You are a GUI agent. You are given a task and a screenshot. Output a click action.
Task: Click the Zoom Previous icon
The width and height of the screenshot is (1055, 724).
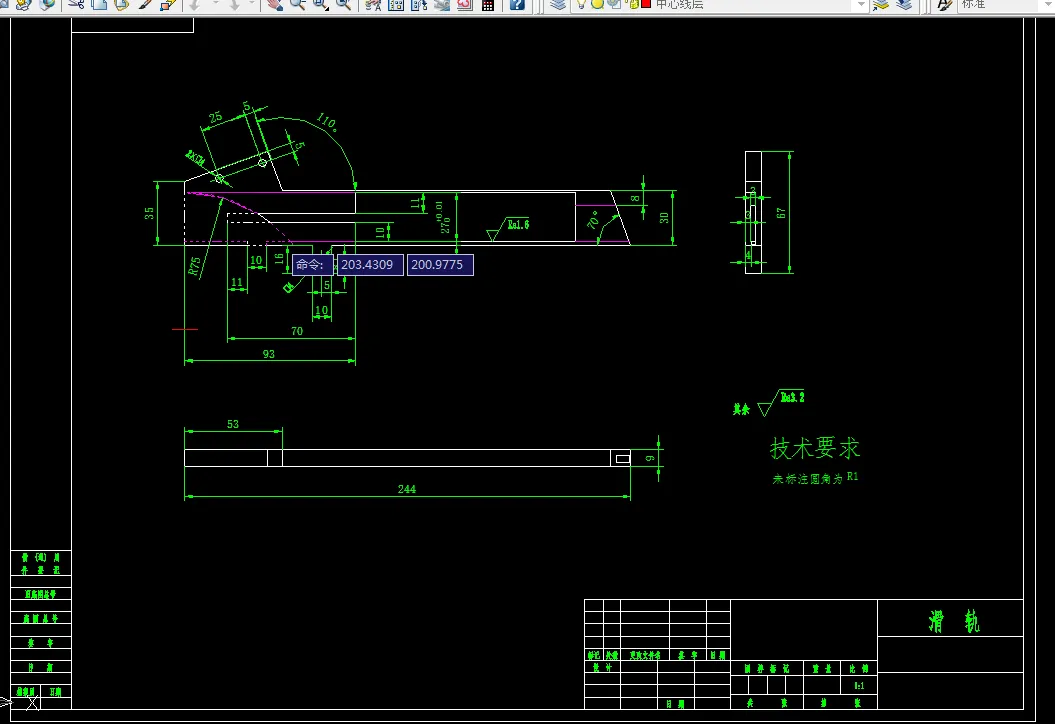coord(343,5)
